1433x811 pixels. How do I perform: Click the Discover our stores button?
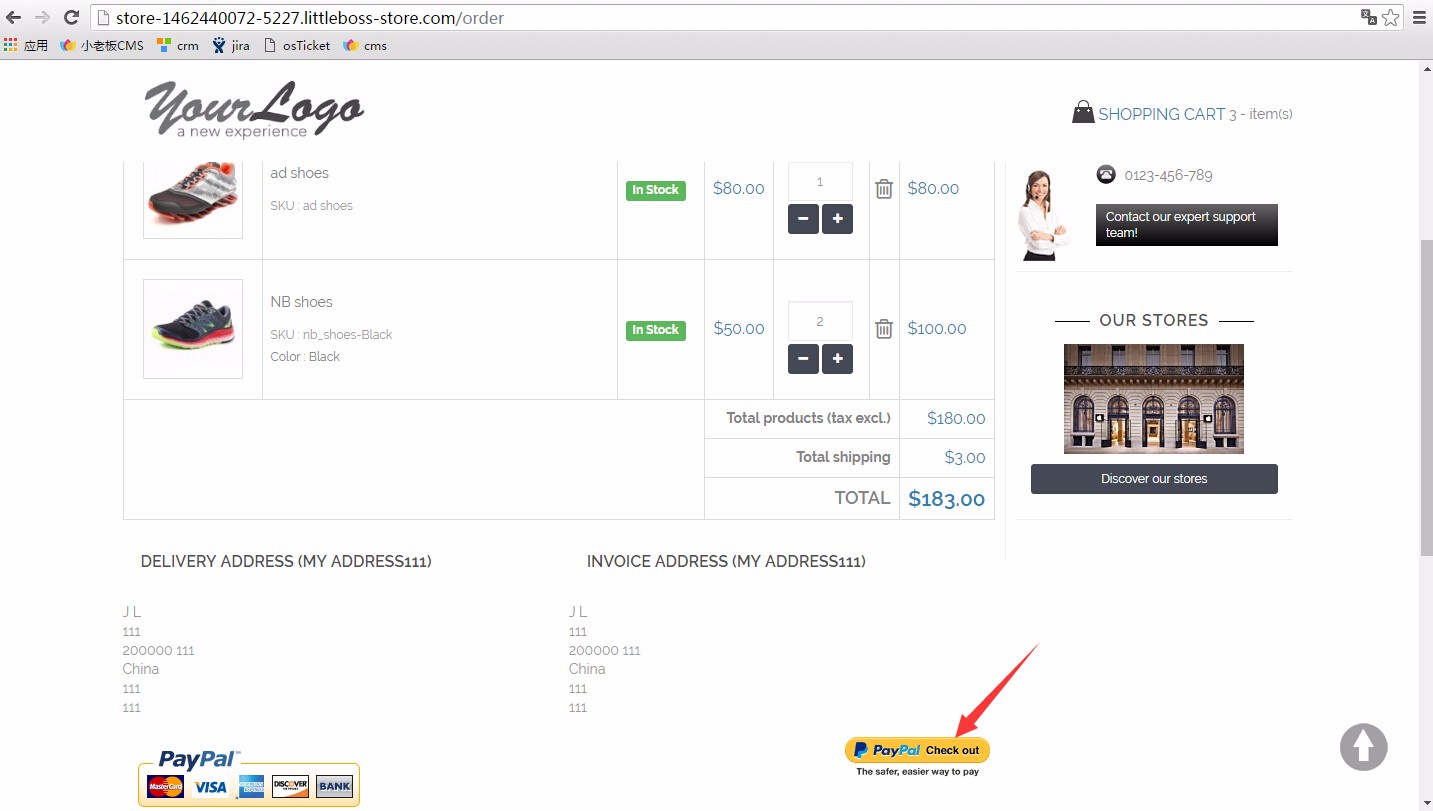(x=1154, y=479)
